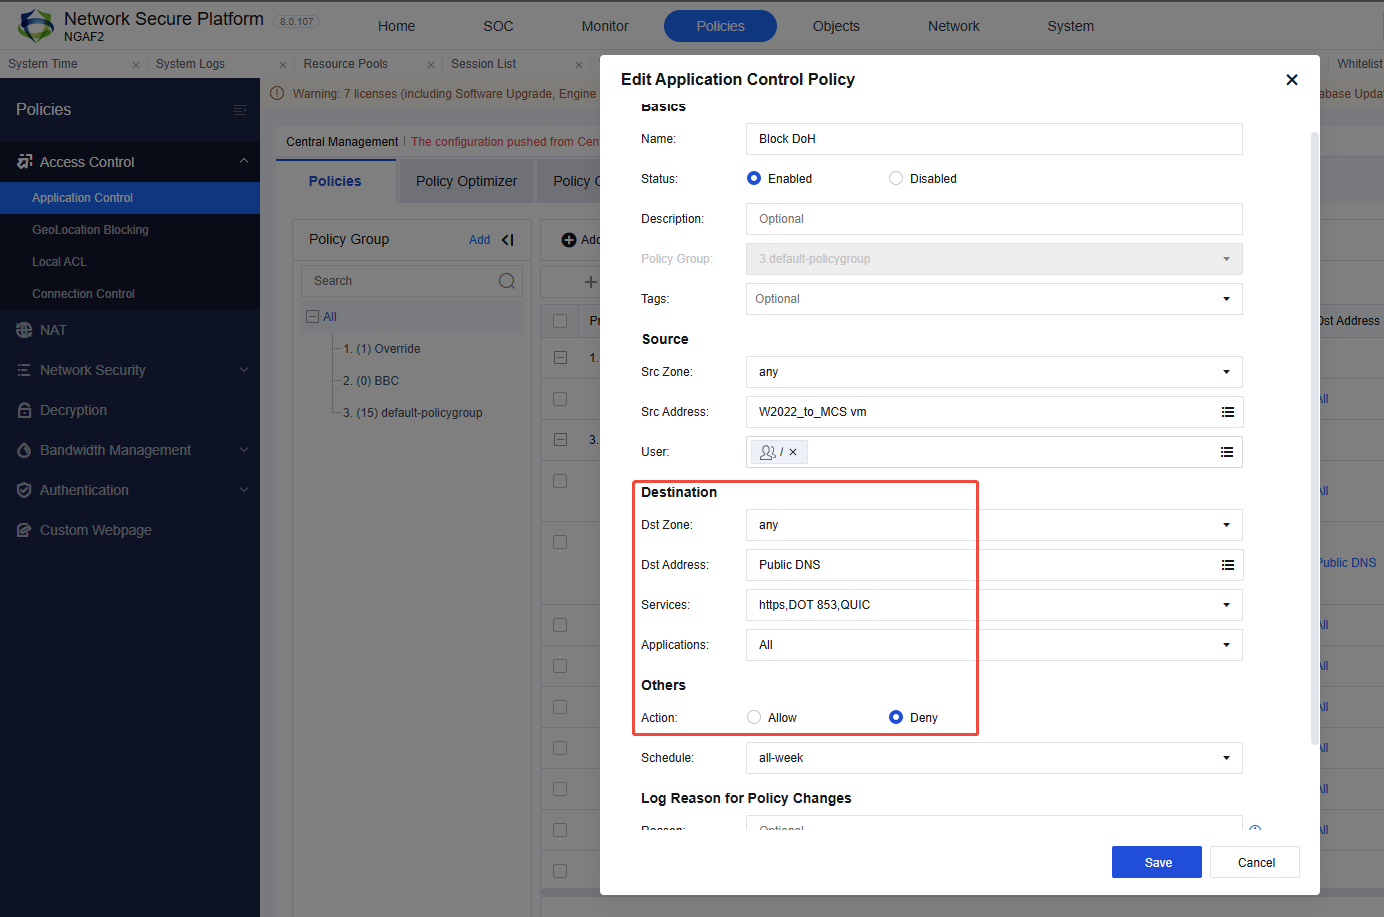Screen dimensions: 1384x917
Task: Click the plus Add policy icon
Action: coord(569,240)
